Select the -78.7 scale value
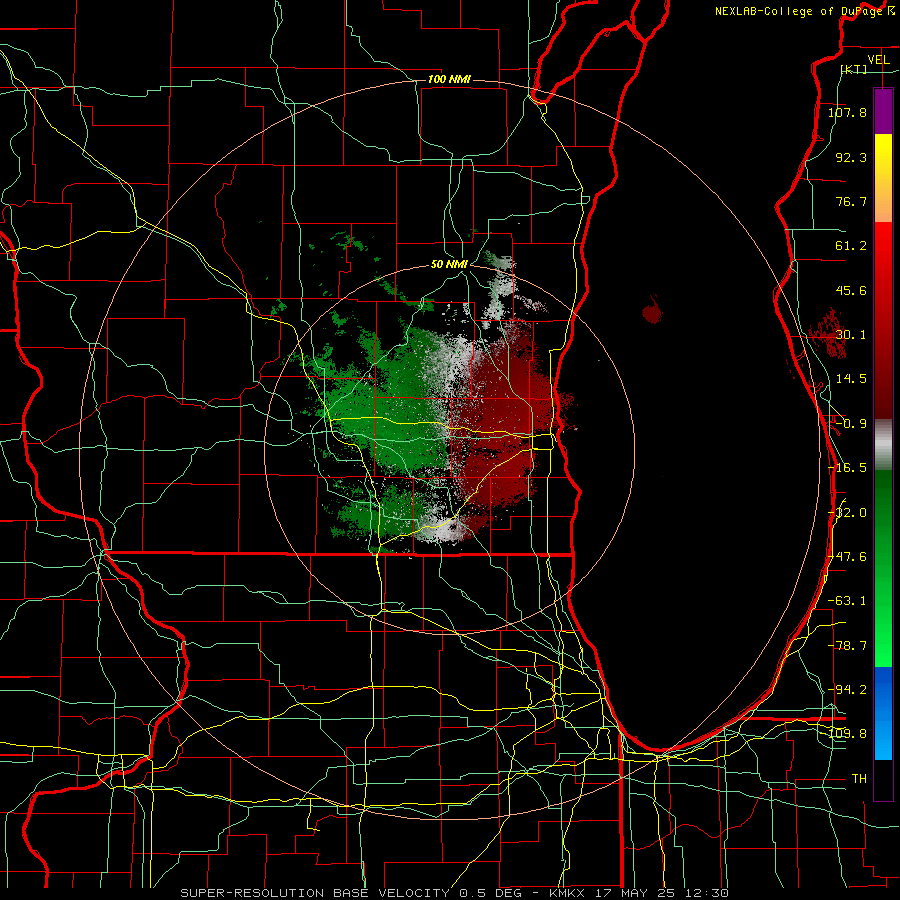The height and width of the screenshot is (900, 900). coord(847,646)
